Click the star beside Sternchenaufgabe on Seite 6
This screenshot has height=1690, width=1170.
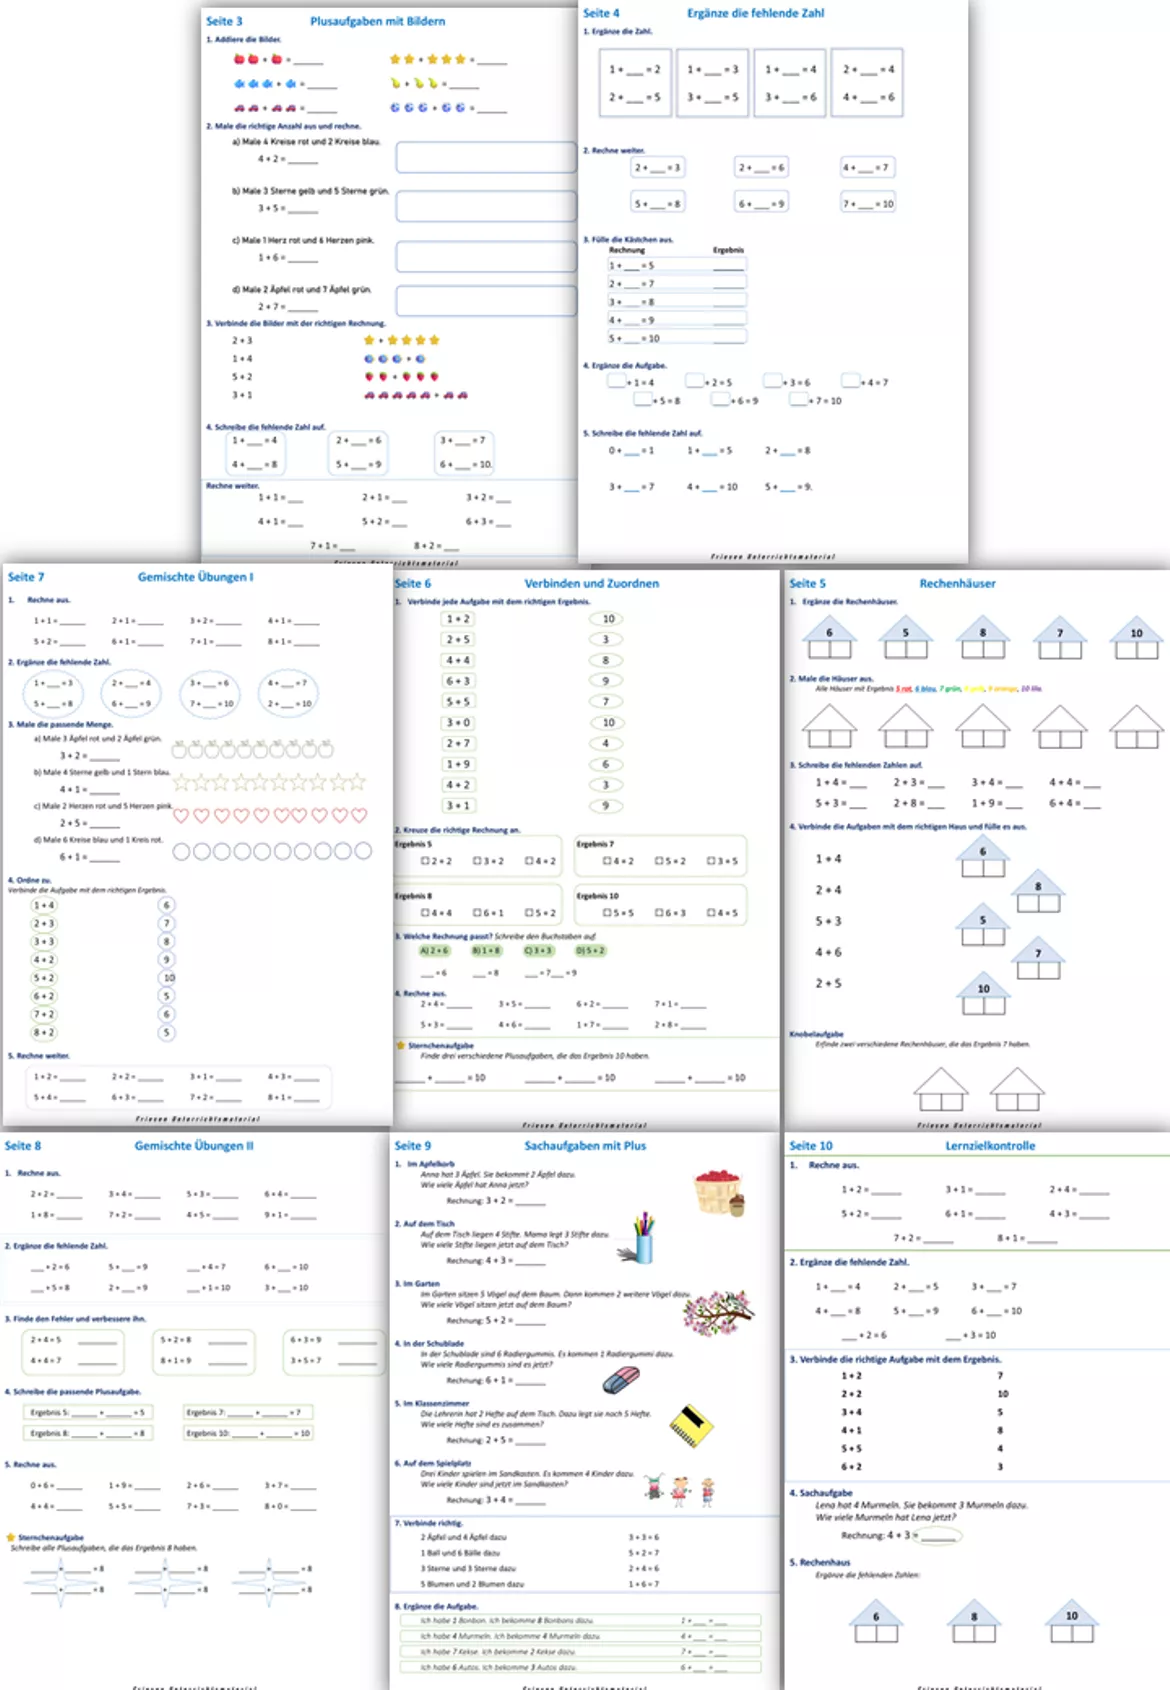[x=401, y=1045]
